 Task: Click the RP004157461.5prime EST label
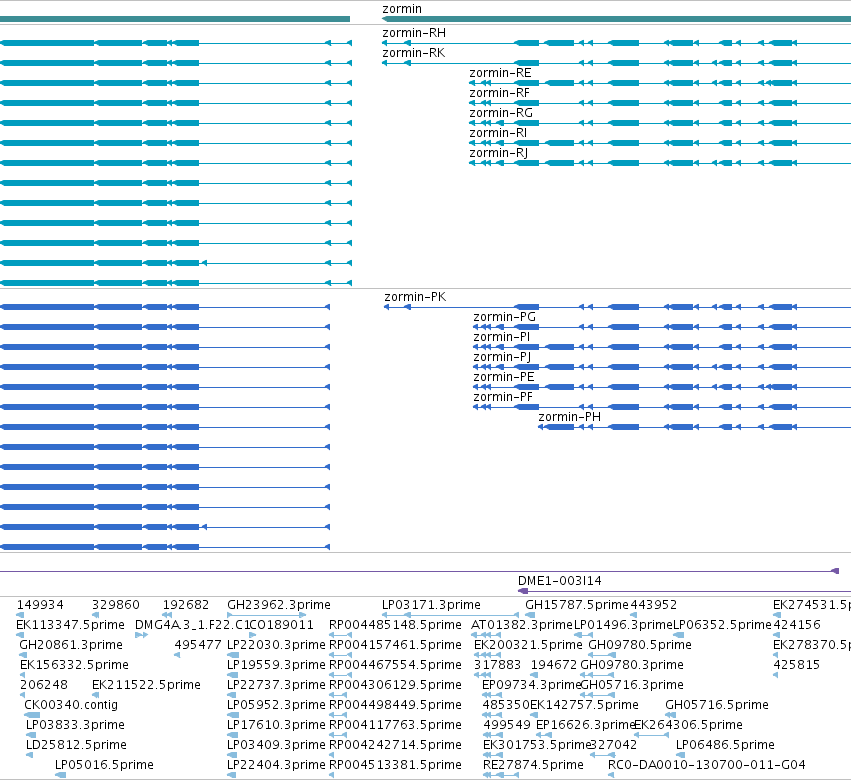point(396,645)
